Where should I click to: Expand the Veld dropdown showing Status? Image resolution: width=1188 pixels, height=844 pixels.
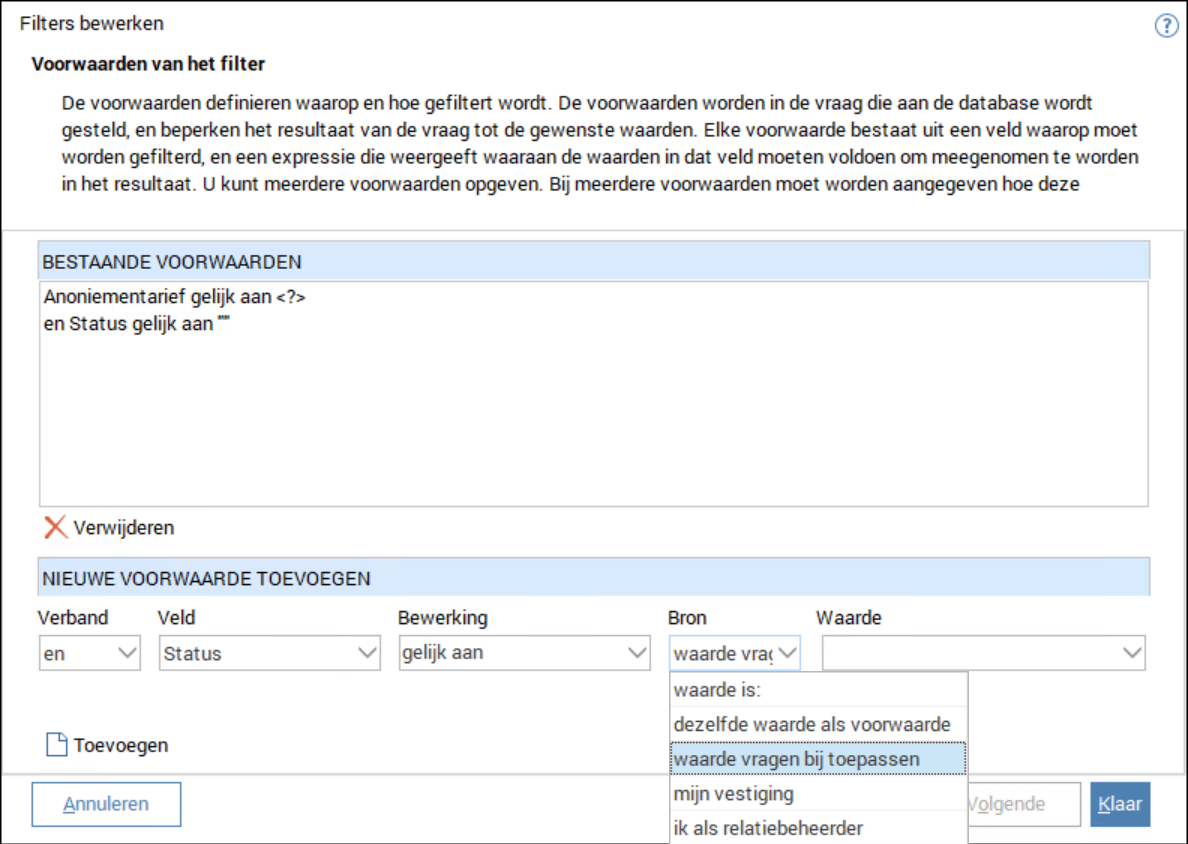367,653
